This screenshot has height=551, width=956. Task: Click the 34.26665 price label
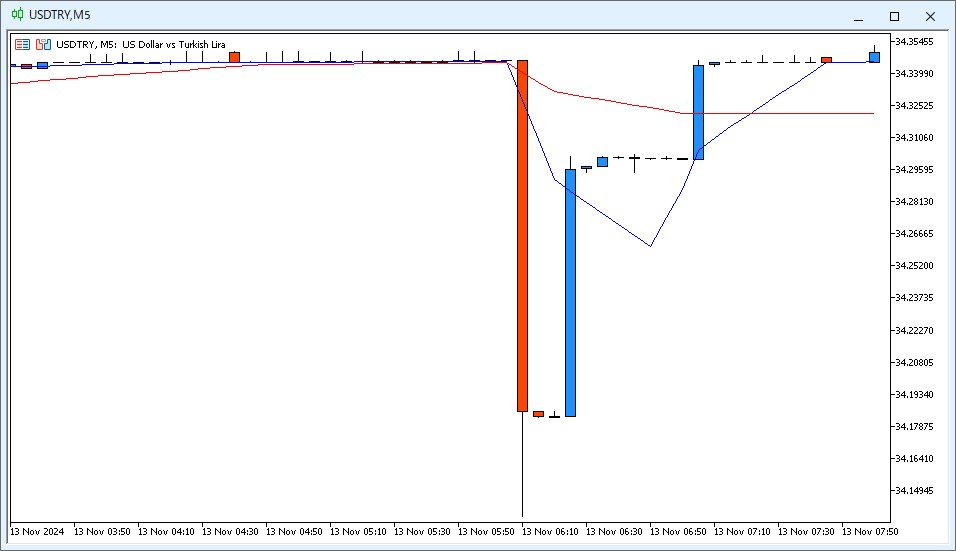pos(914,233)
